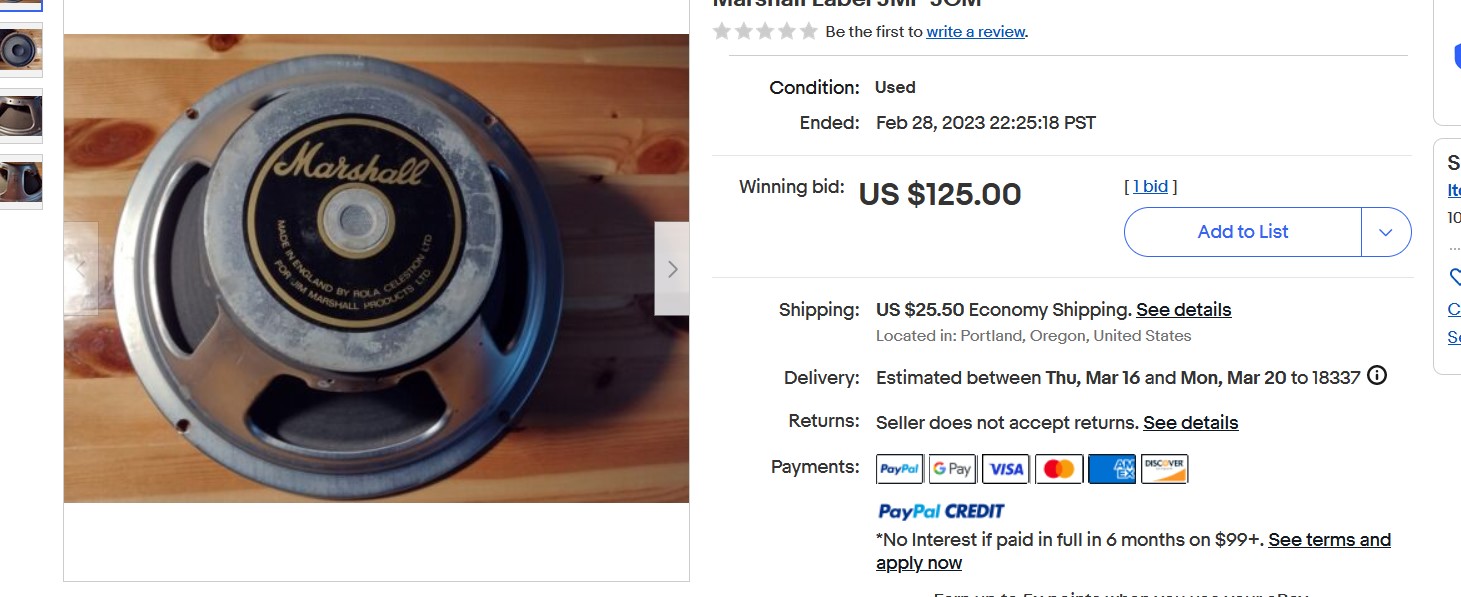The height and width of the screenshot is (597, 1461).
Task: Click the Discover card icon
Action: pos(1164,468)
